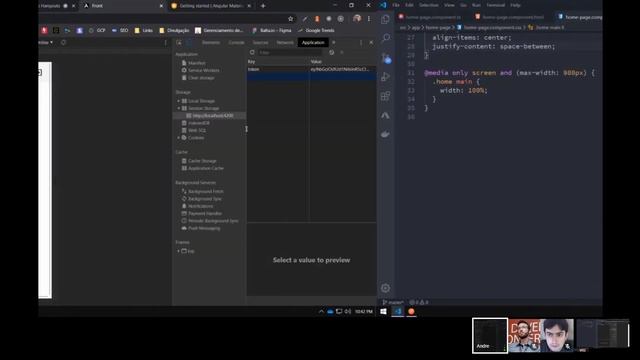Expand the Local Storage tree node
Image resolution: width=640 pixels, height=360 pixels.
pyautogui.click(x=178, y=101)
